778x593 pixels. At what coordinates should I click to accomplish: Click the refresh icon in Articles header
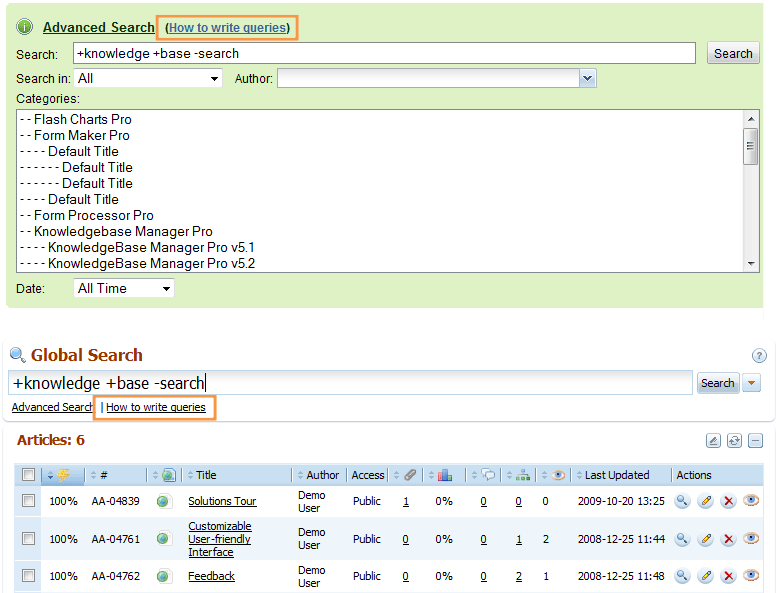pos(734,440)
